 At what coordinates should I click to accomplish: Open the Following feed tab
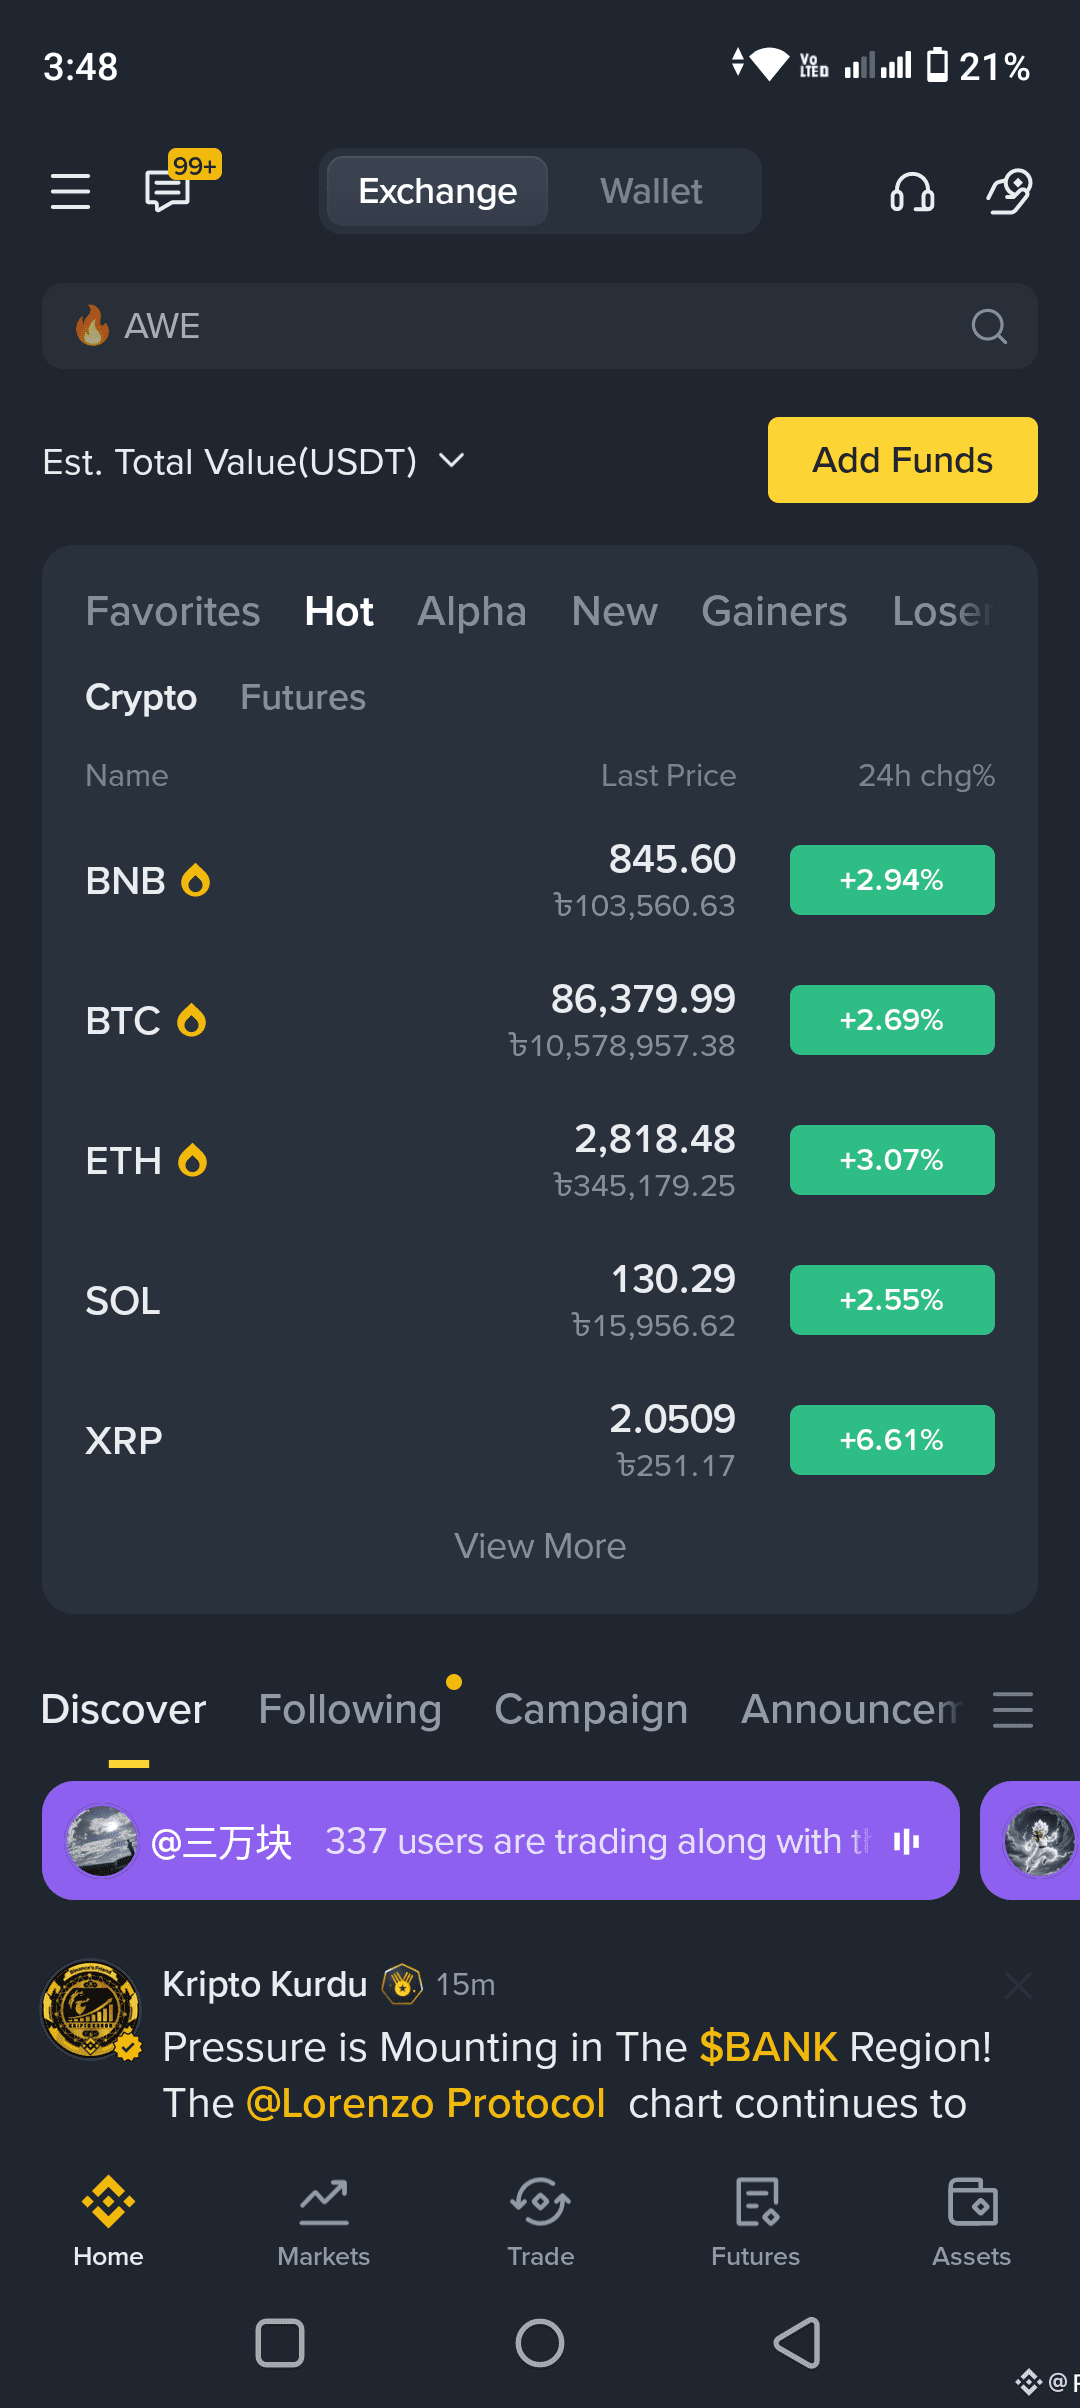coord(349,1709)
